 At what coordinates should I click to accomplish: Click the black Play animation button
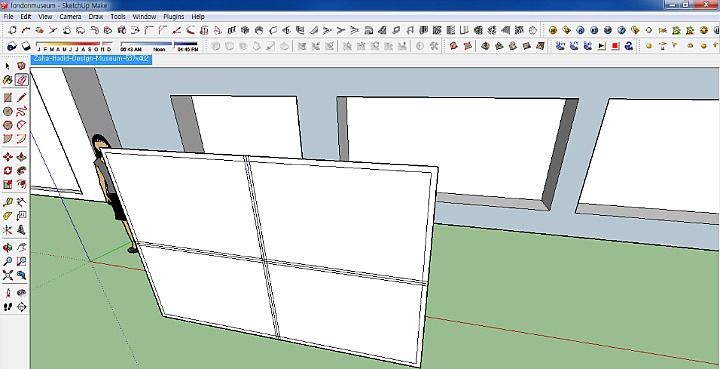tap(602, 46)
